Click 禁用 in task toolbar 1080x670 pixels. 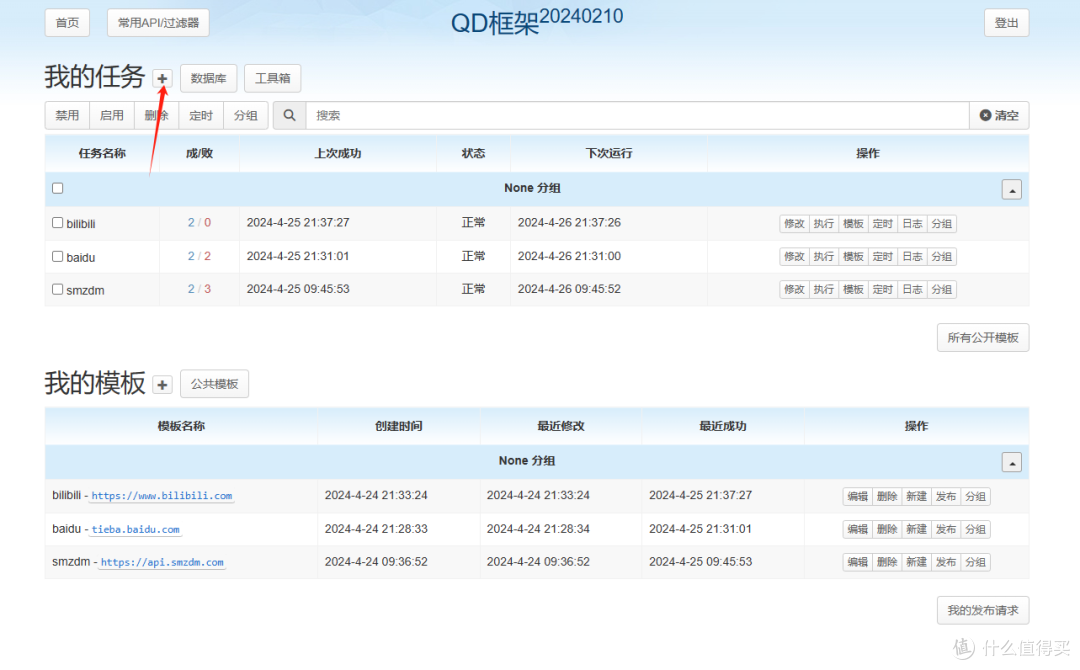pos(68,116)
